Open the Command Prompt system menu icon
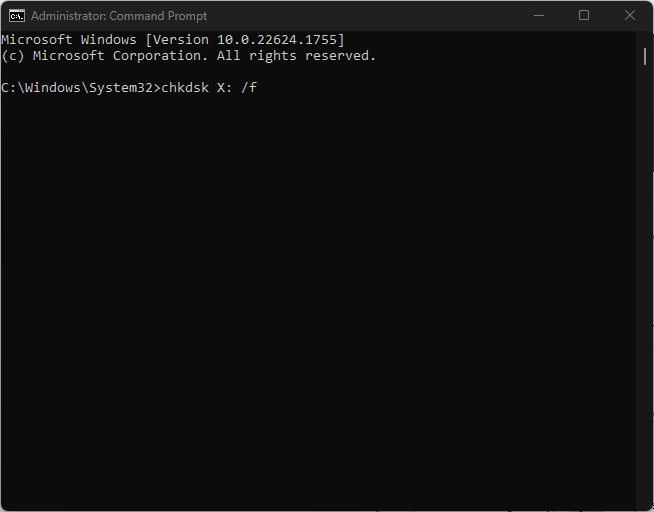654x512 pixels. 17,16
